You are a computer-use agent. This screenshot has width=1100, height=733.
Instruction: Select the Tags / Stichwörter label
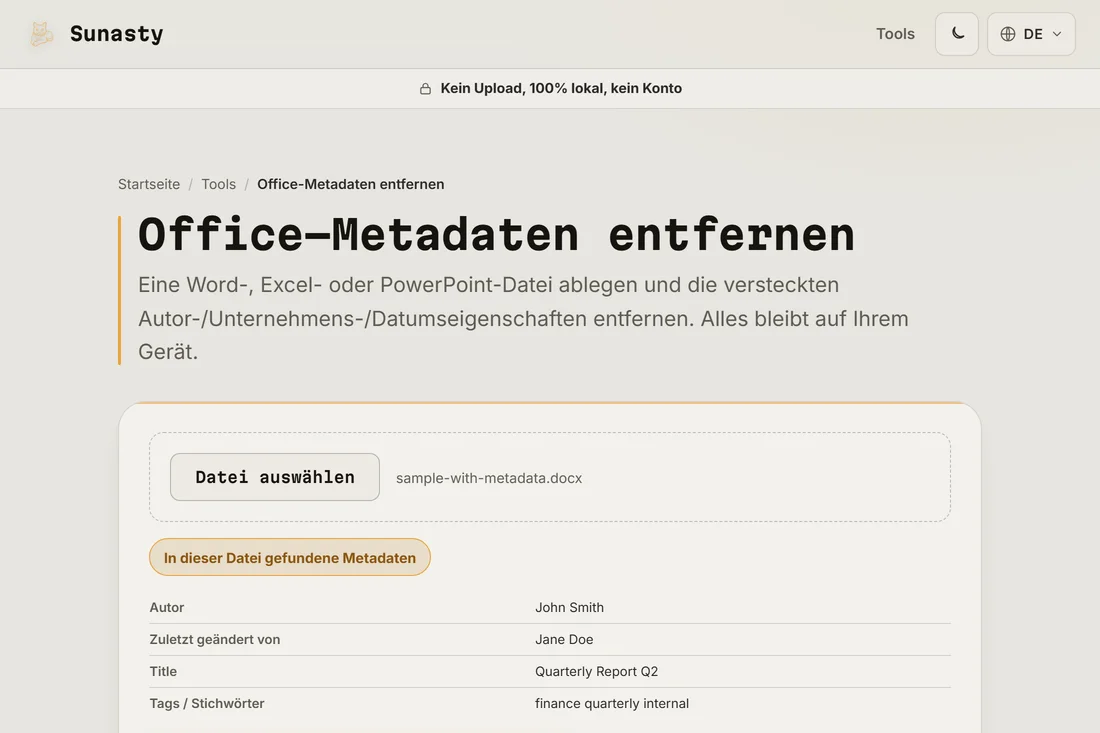point(207,704)
